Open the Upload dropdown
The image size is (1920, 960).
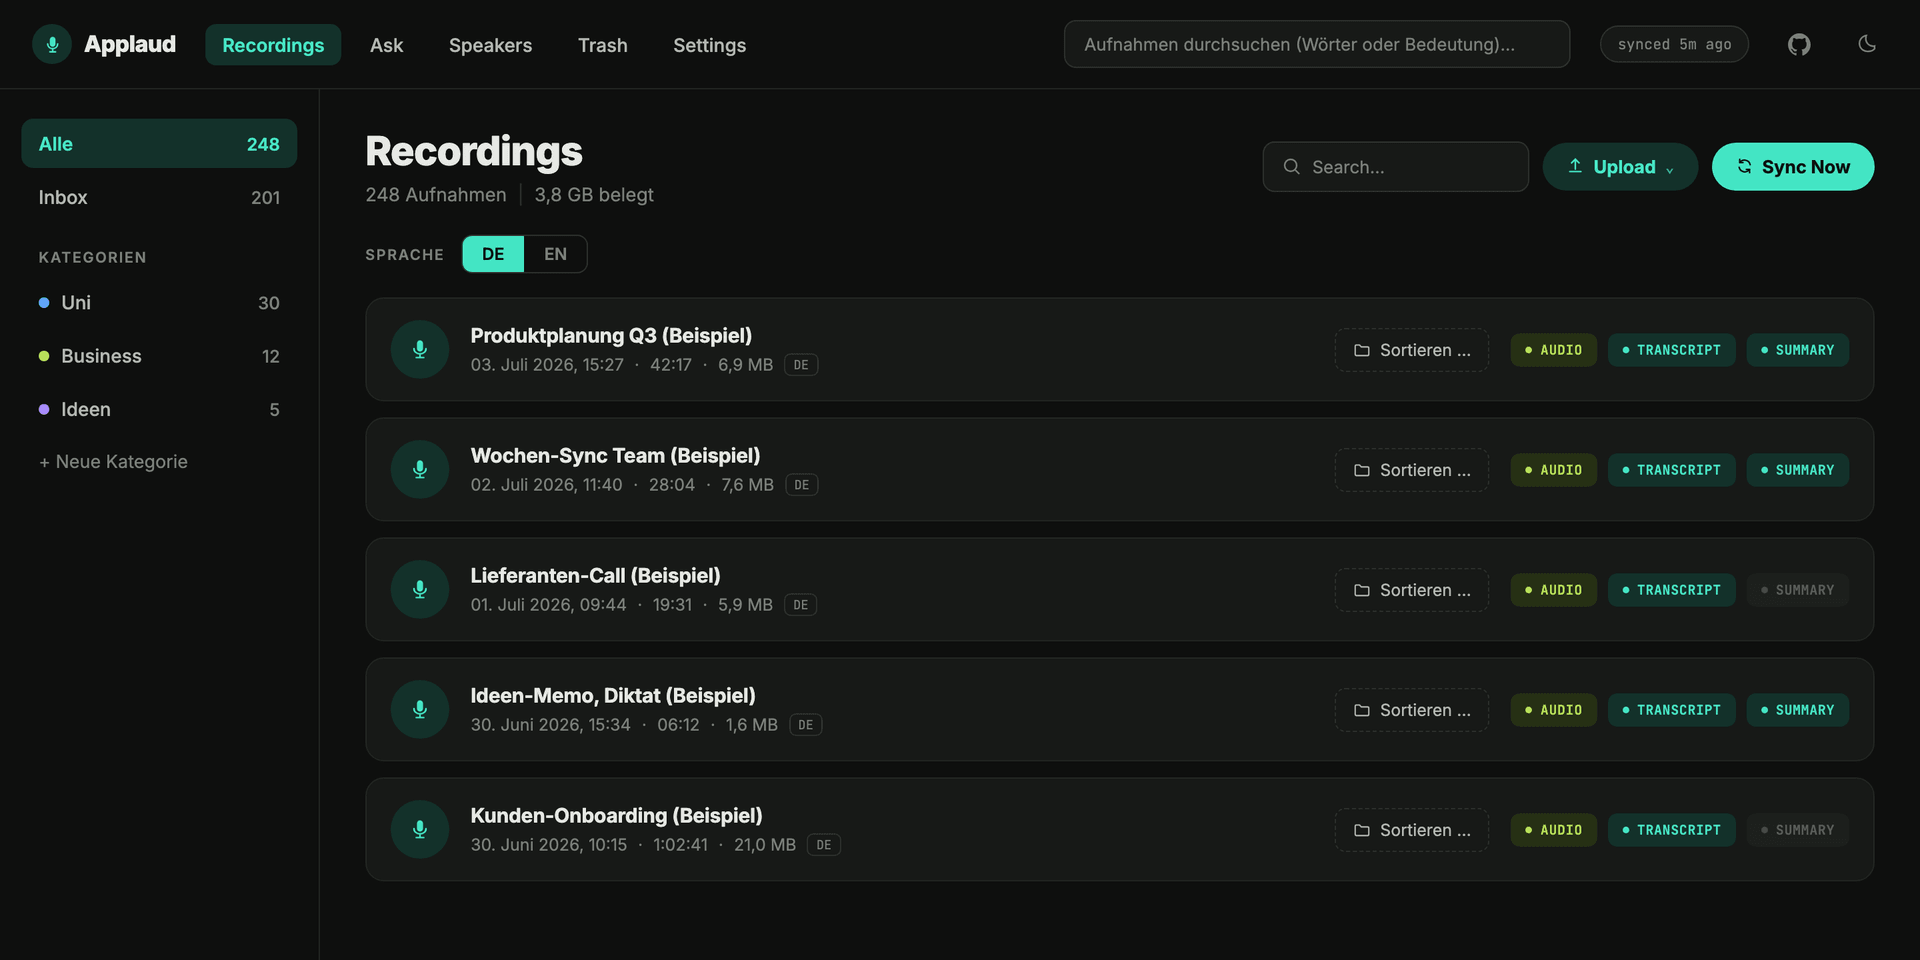1620,167
